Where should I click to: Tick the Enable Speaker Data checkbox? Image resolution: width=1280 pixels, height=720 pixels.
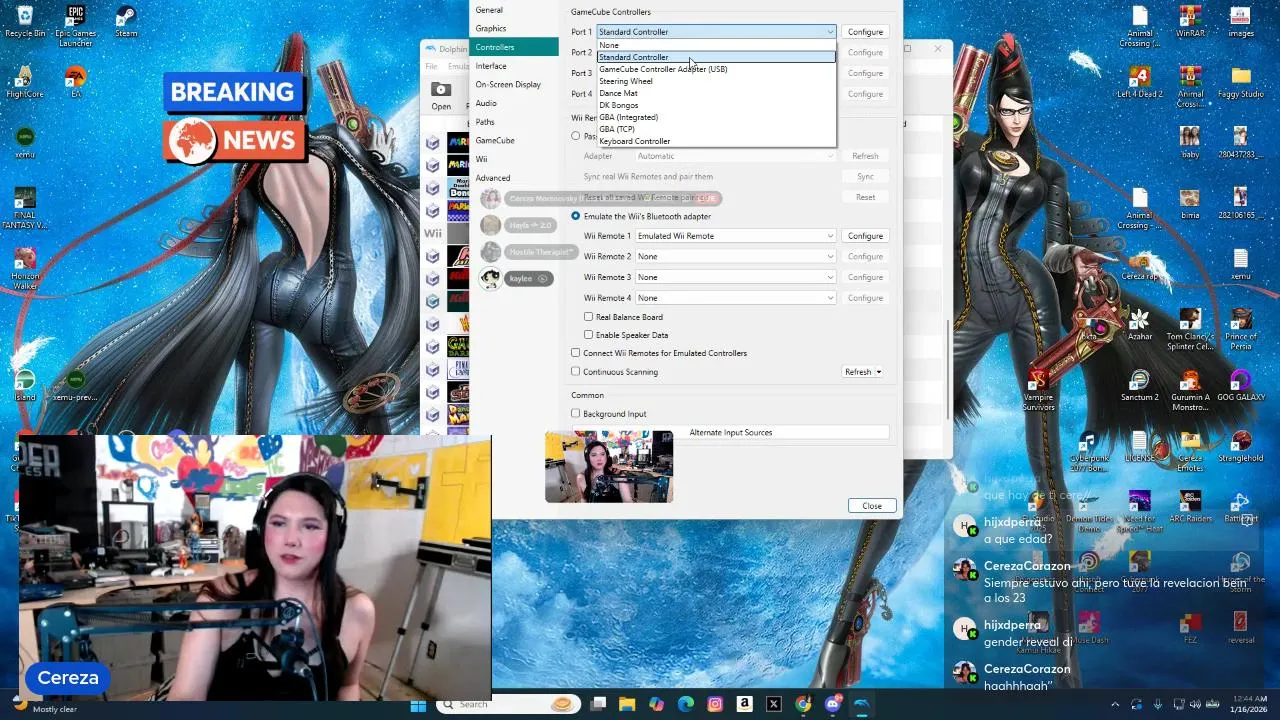(x=589, y=335)
